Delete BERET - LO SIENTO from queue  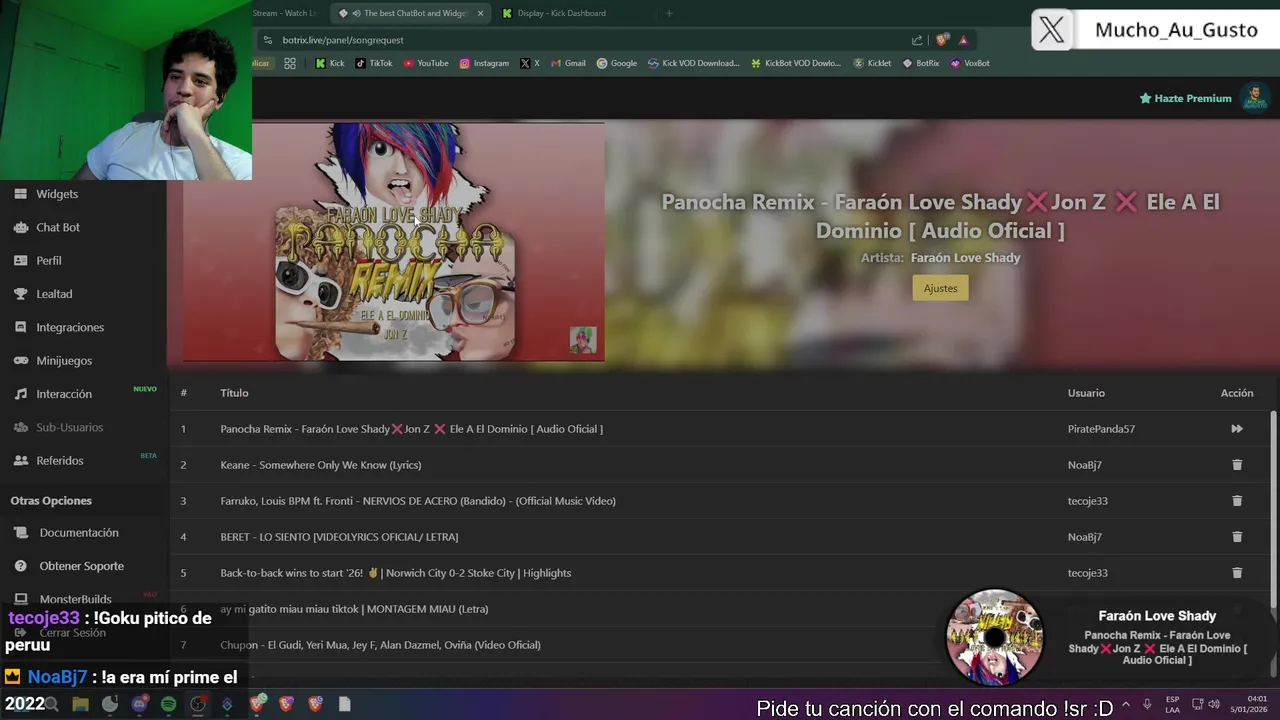point(1237,537)
